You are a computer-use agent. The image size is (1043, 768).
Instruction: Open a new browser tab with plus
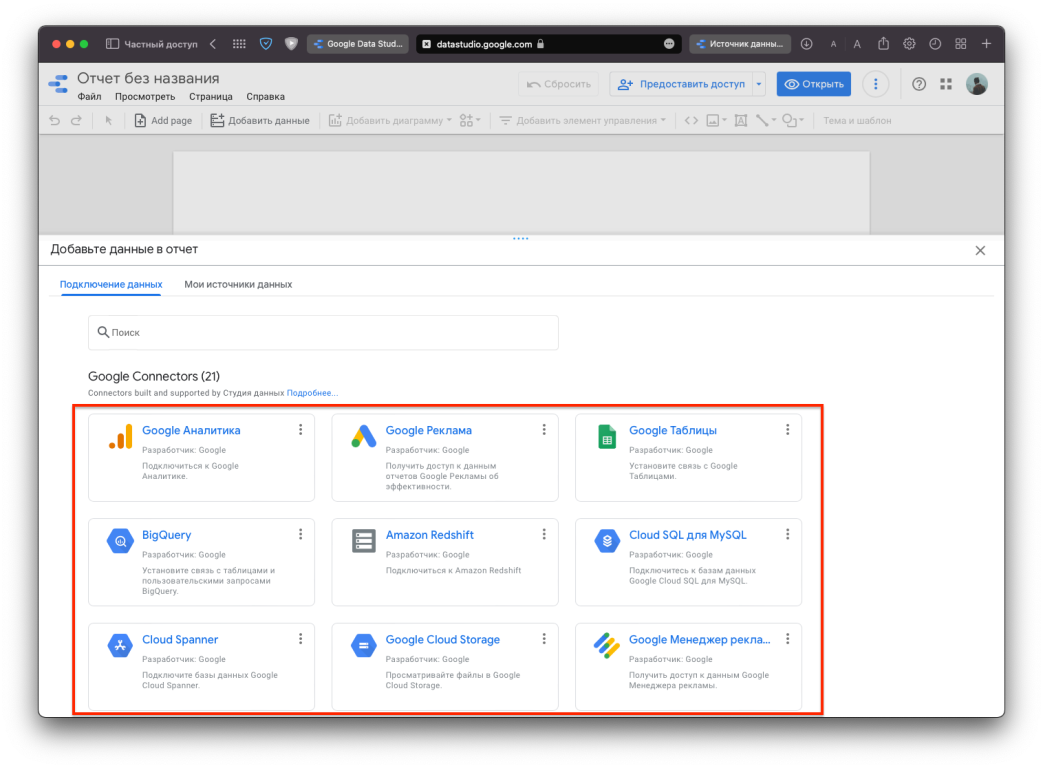(x=986, y=43)
